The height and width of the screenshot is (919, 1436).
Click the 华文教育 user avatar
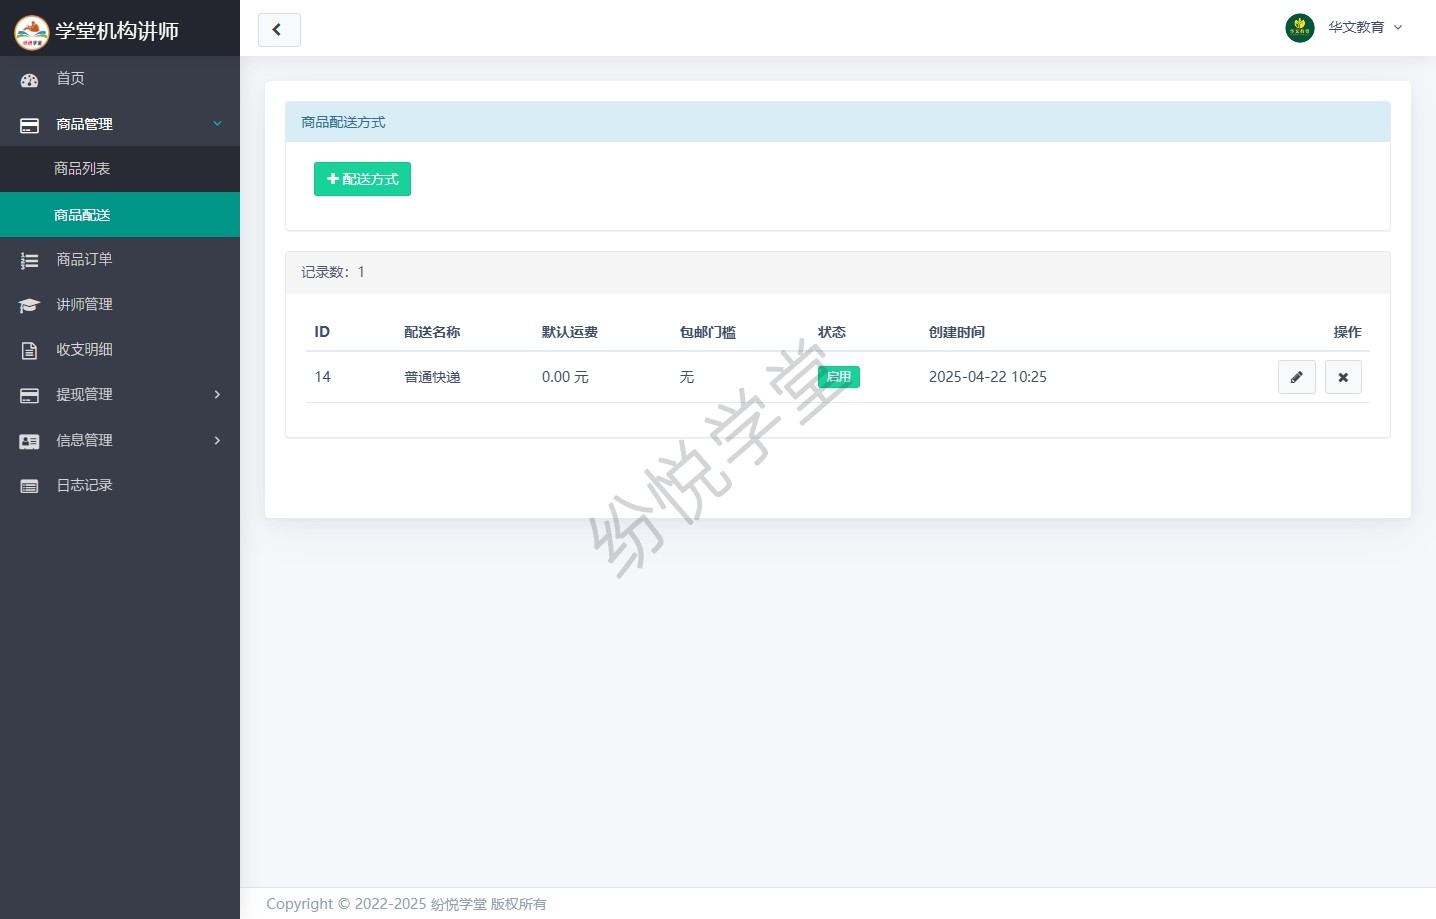(x=1299, y=28)
